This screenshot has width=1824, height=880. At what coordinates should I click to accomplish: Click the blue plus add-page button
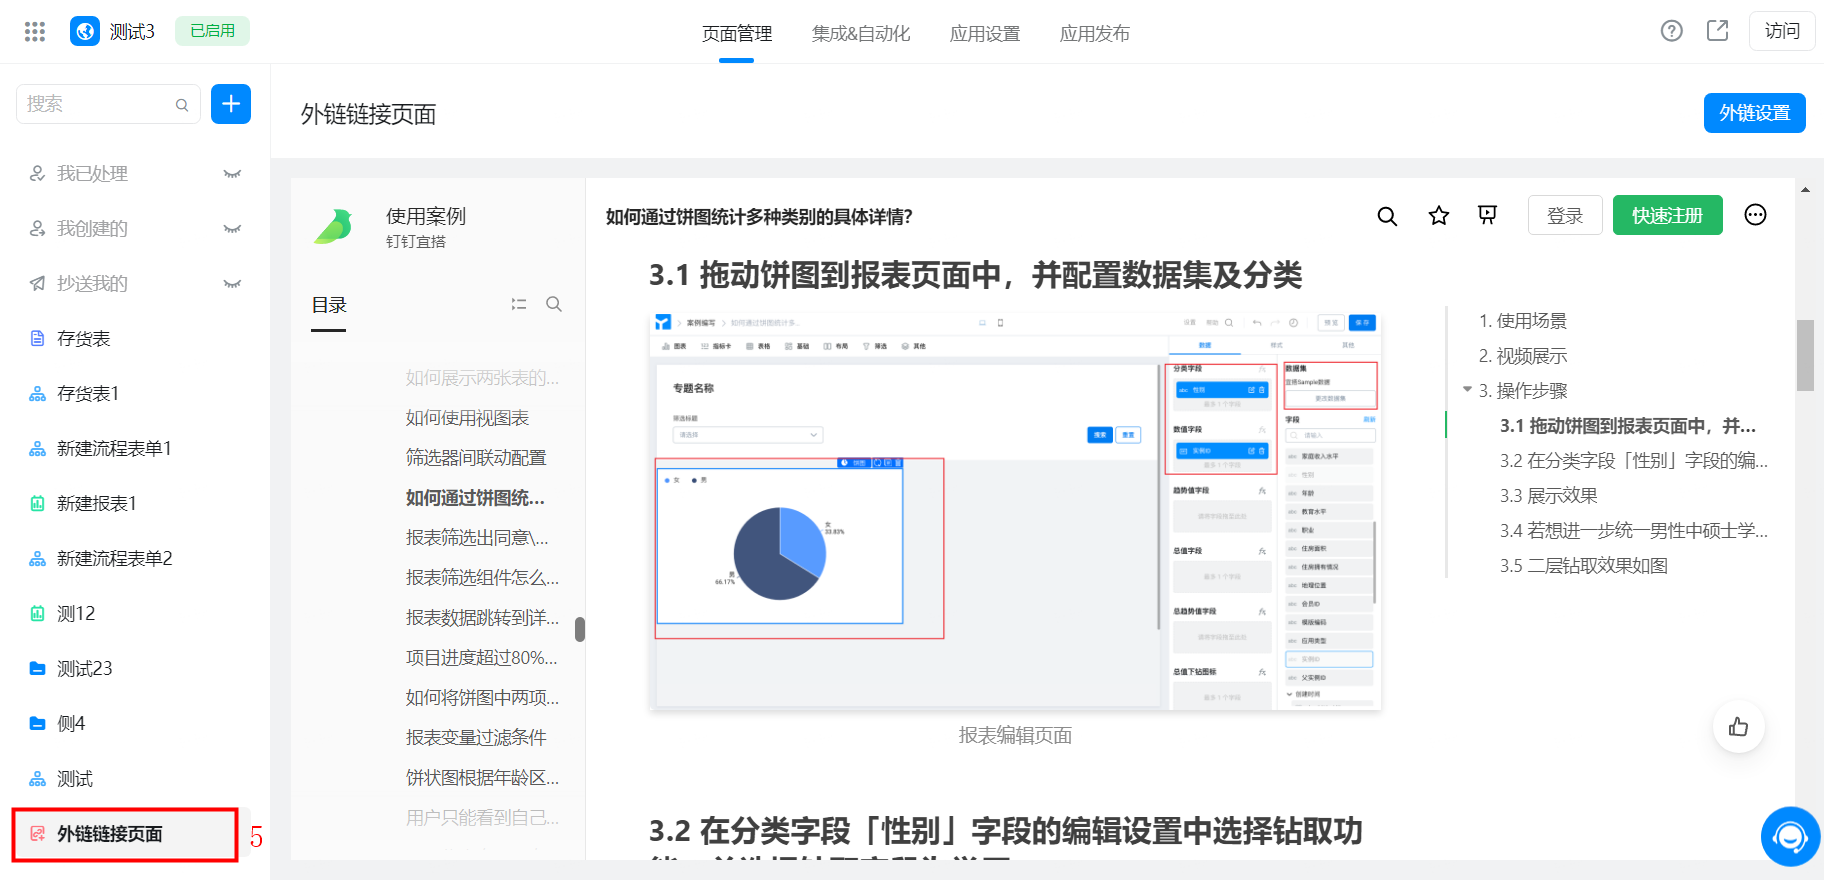point(231,104)
